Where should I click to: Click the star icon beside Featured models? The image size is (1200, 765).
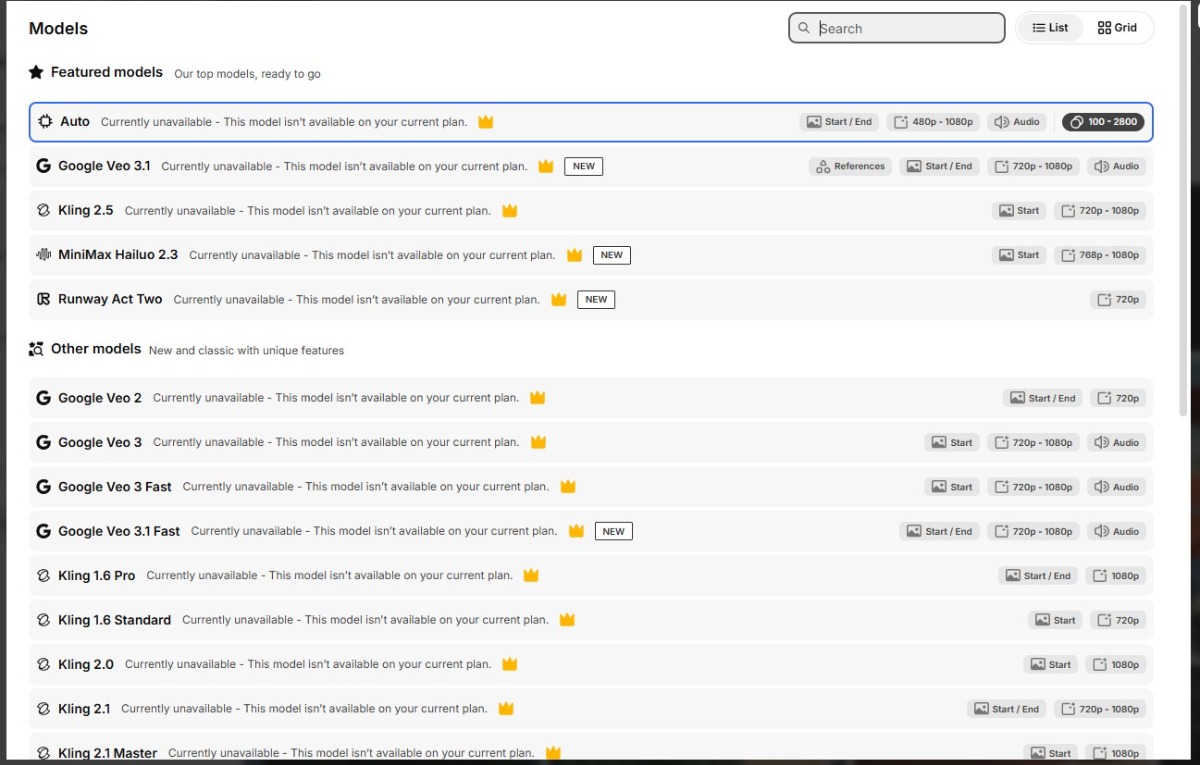(36, 72)
